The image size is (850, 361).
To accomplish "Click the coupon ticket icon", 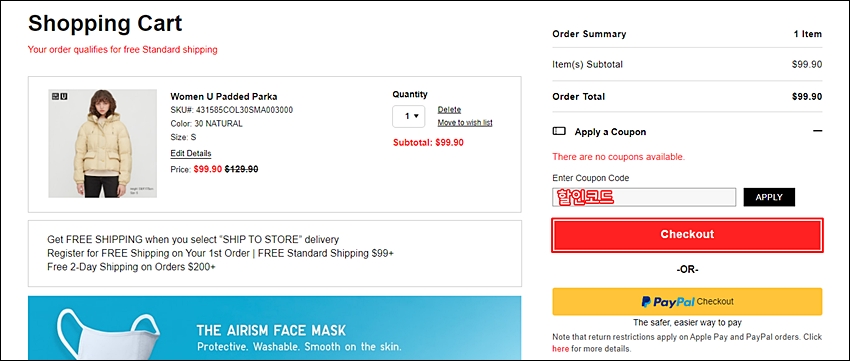I will 558,131.
